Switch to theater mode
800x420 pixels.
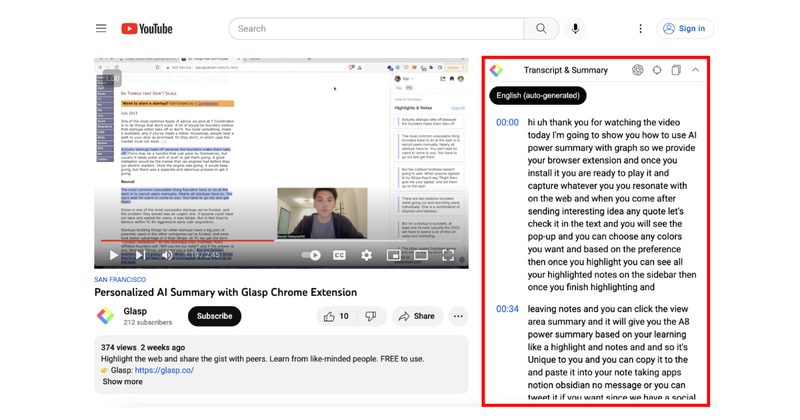(421, 255)
